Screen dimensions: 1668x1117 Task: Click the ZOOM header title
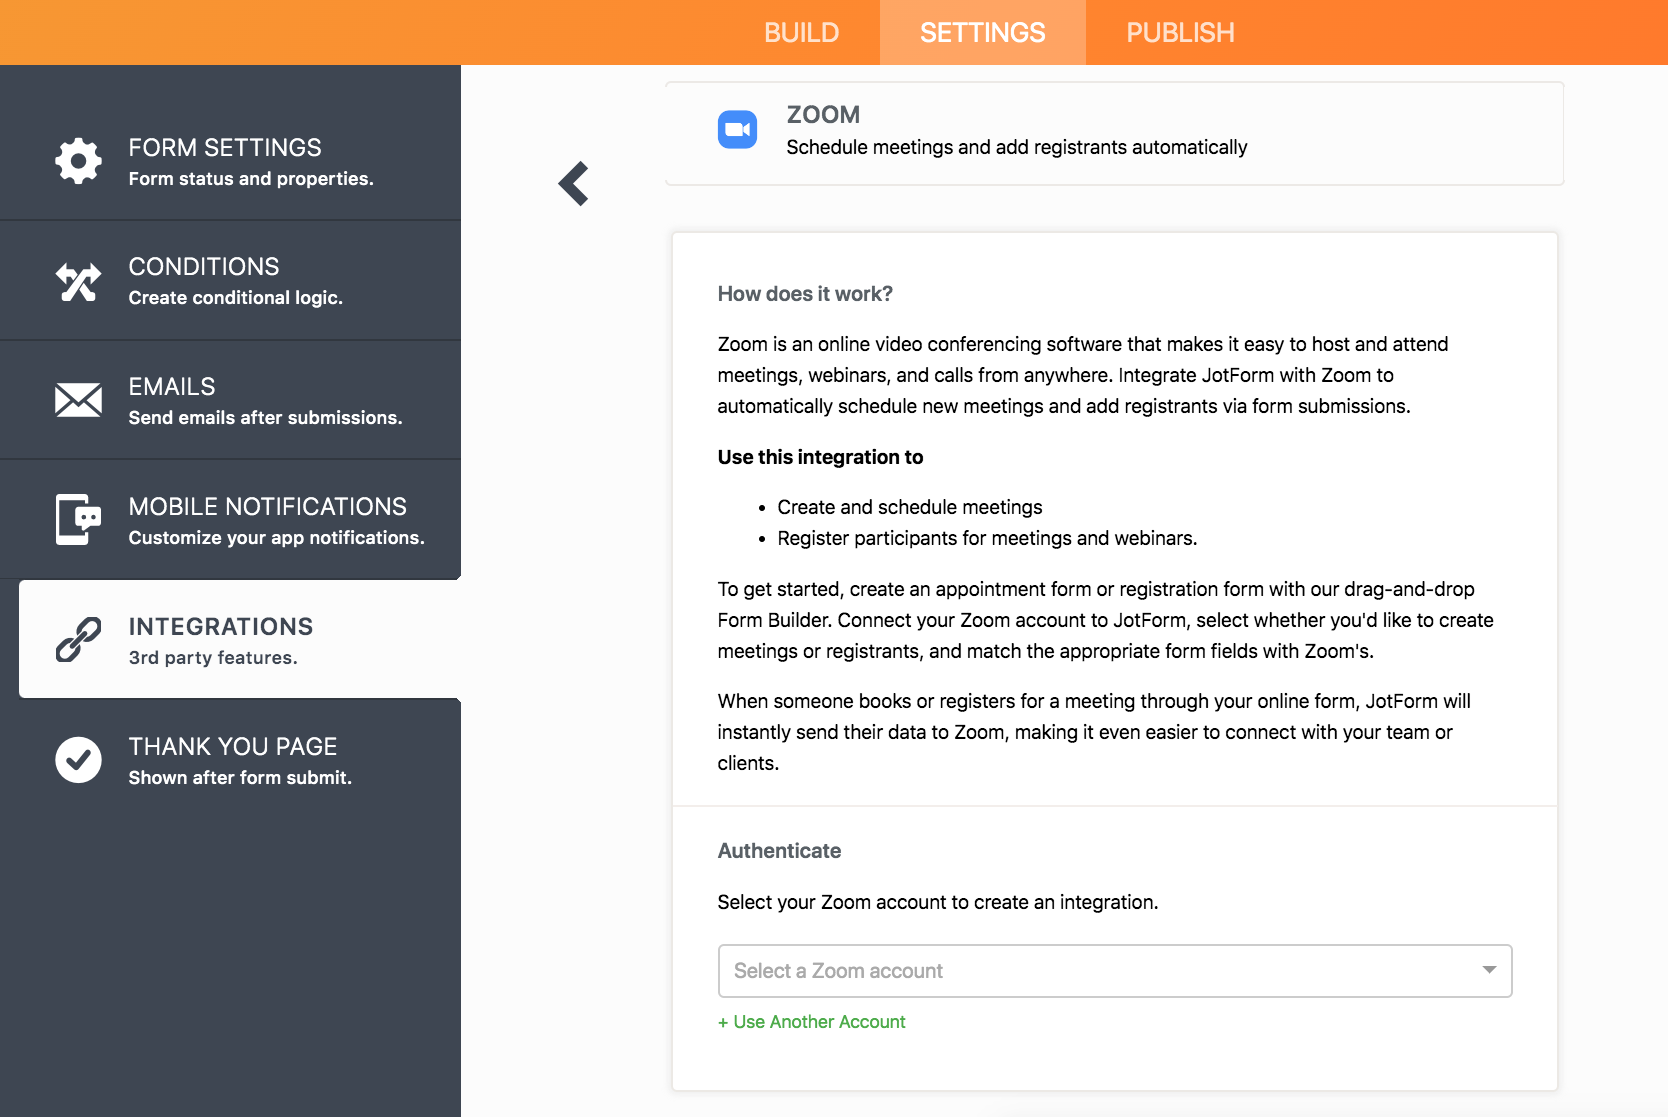pos(823,115)
